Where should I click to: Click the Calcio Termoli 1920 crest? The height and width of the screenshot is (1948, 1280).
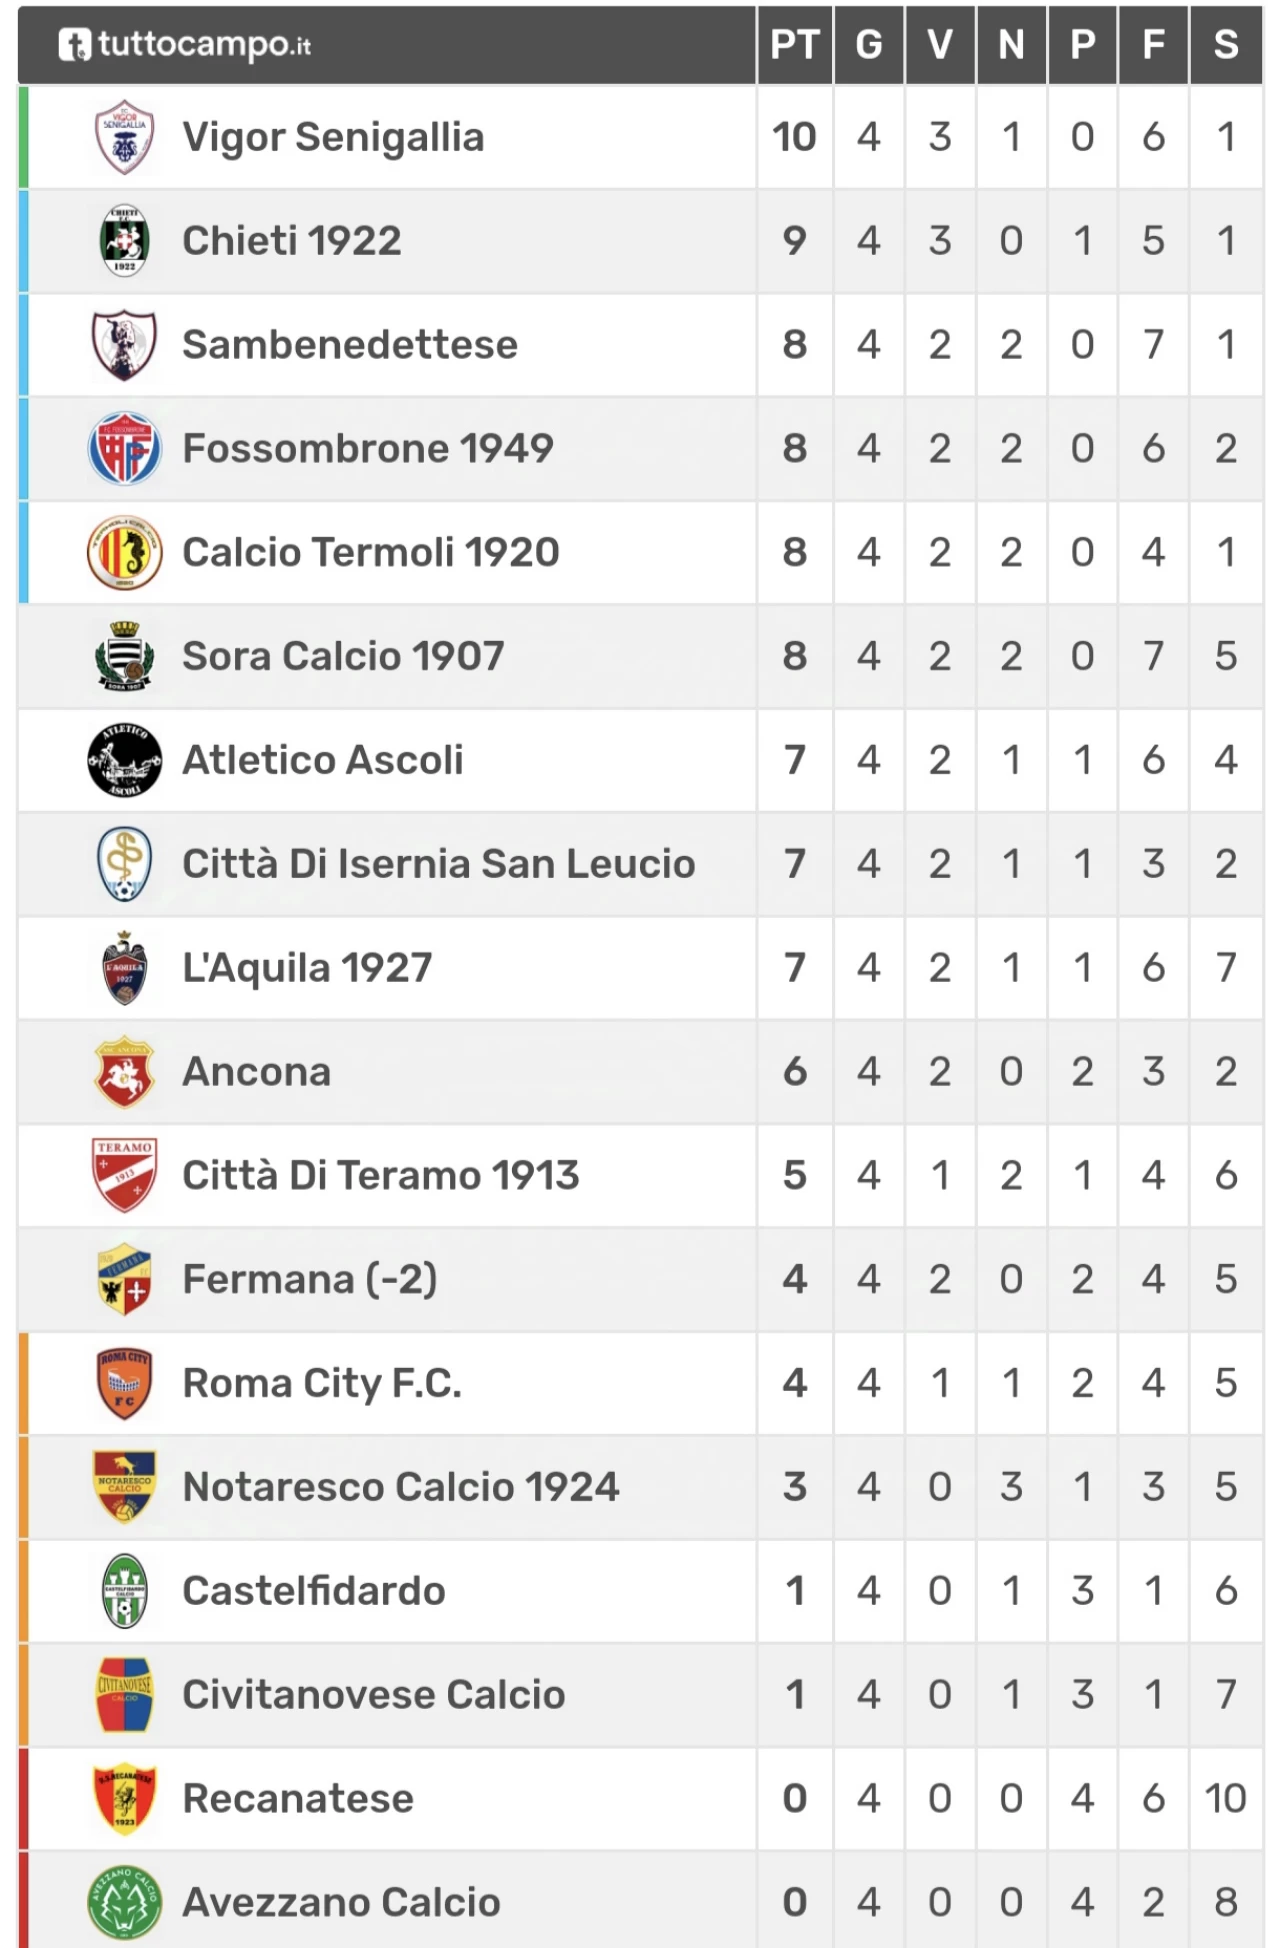(124, 553)
